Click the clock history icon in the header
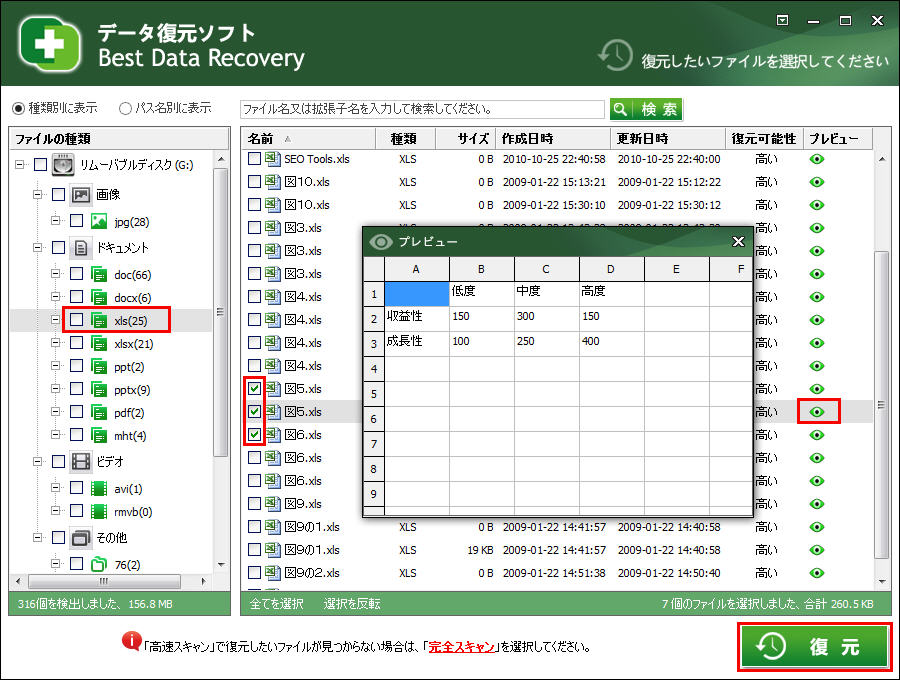This screenshot has height=680, width=900. tap(615, 55)
